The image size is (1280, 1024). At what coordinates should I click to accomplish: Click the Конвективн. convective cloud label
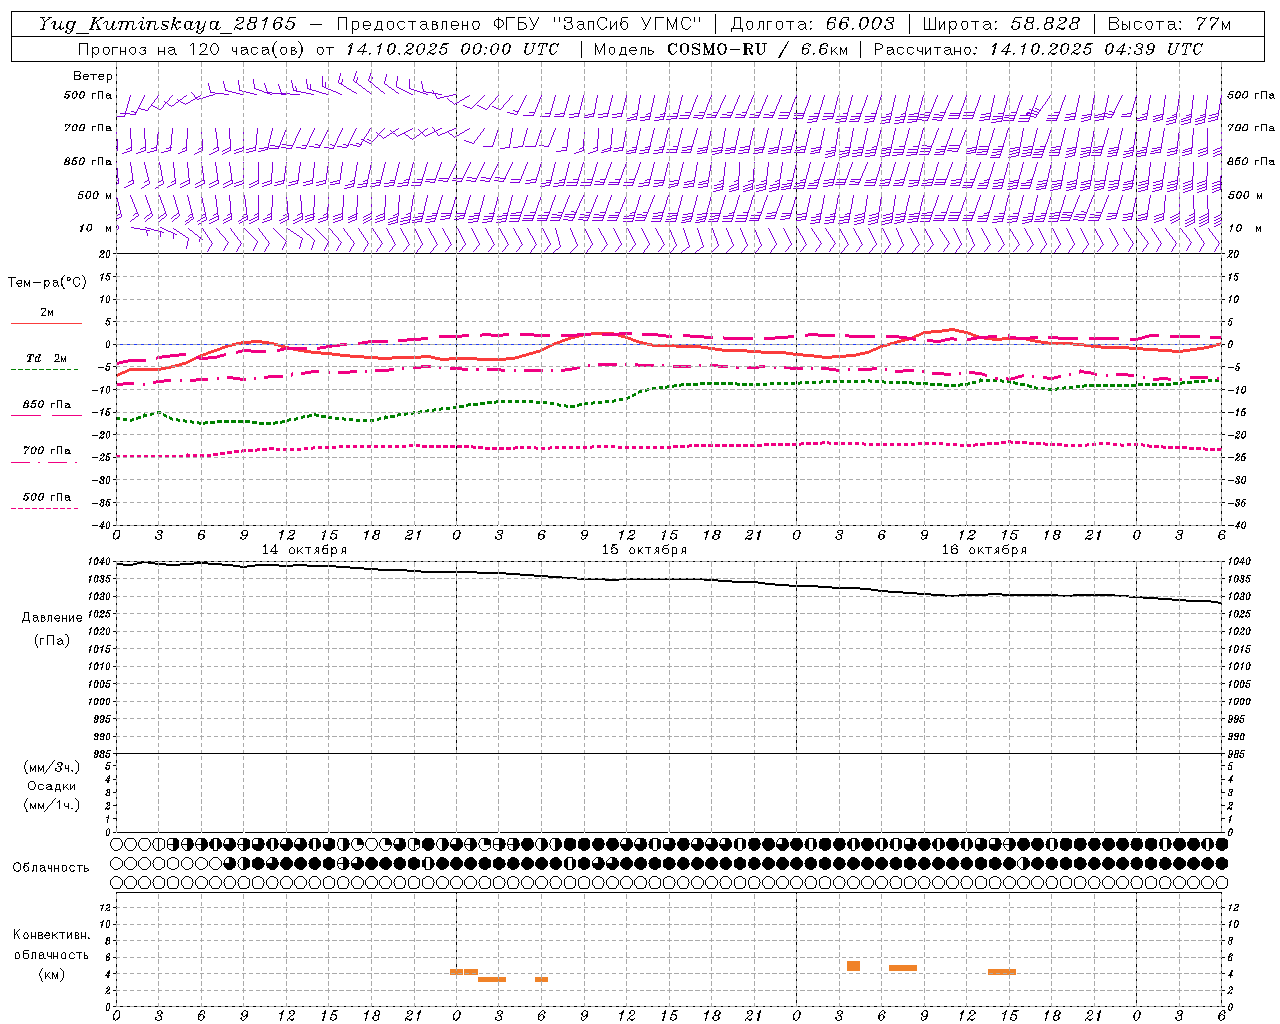(x=51, y=935)
